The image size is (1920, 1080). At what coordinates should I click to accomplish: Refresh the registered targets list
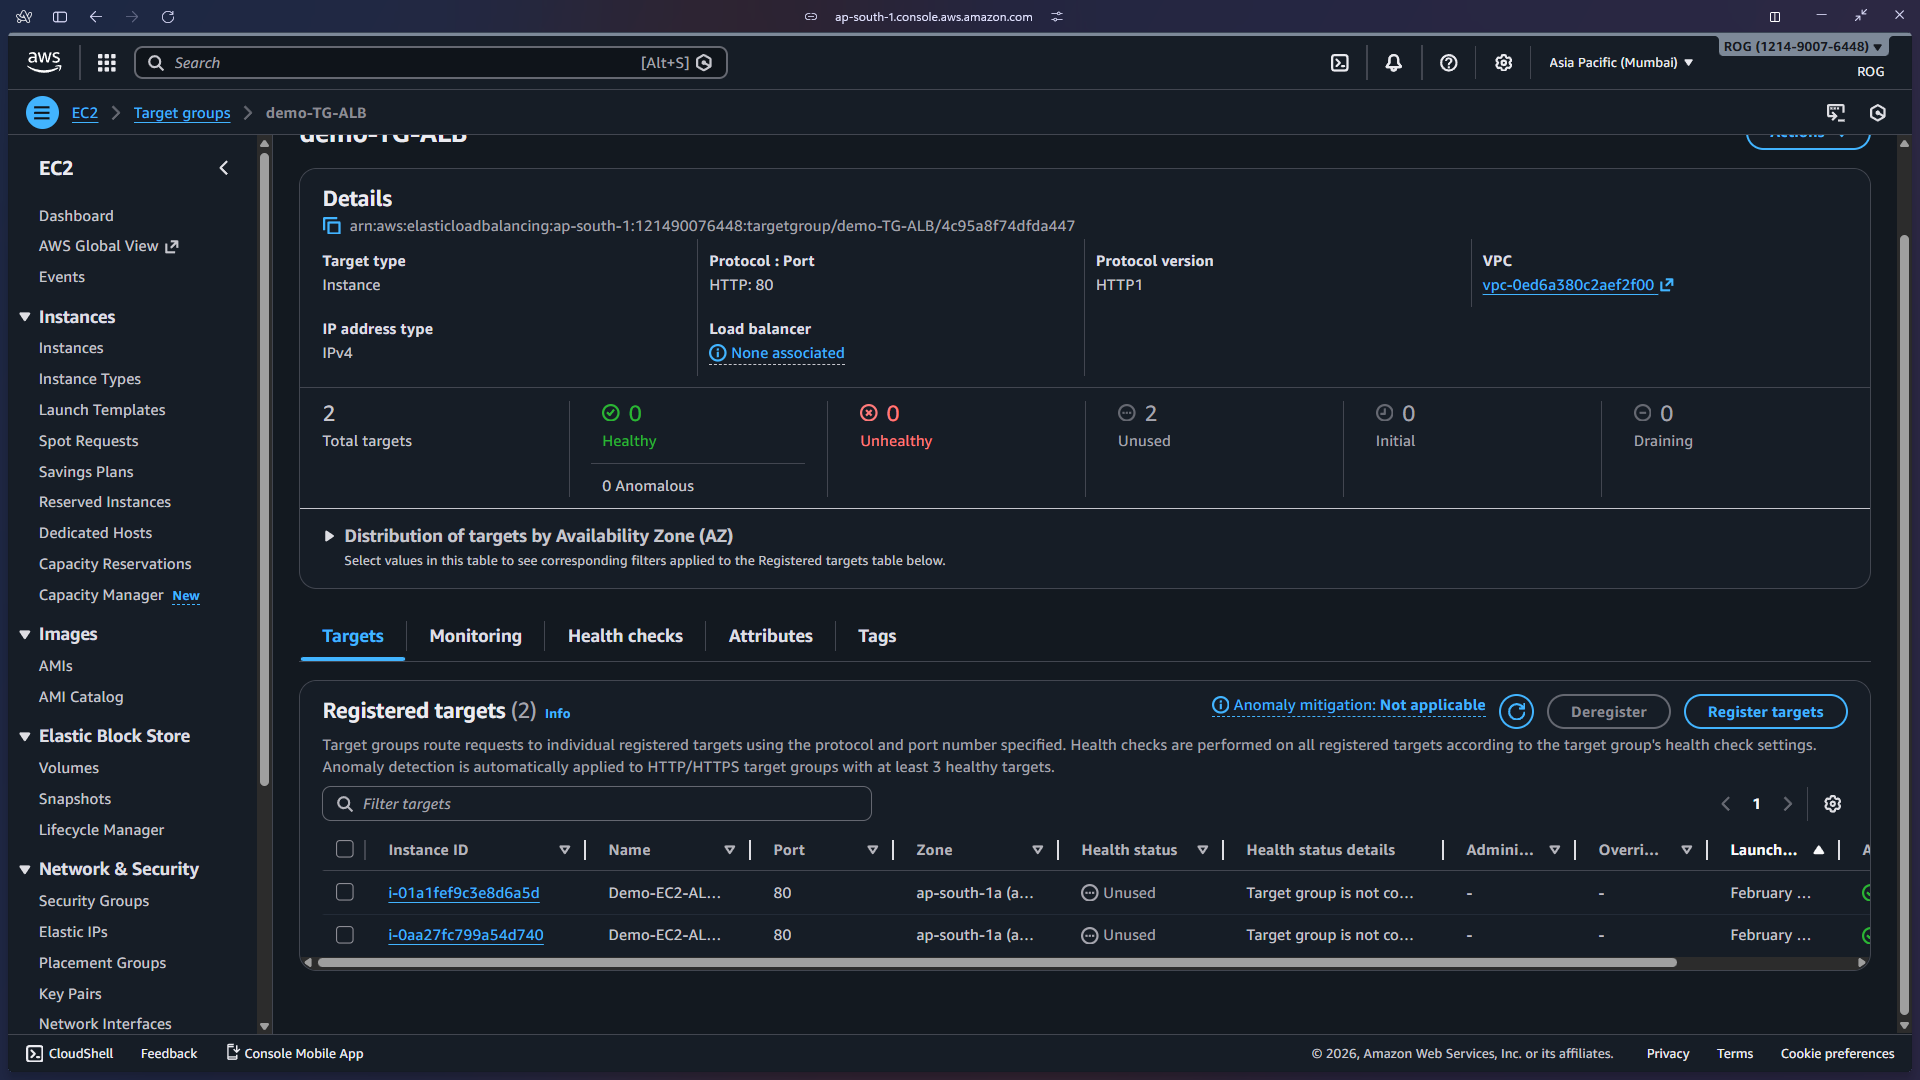(x=1516, y=712)
